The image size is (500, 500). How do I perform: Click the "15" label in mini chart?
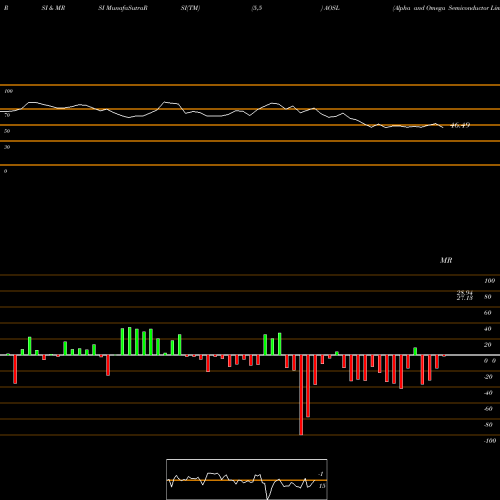(x=322, y=486)
